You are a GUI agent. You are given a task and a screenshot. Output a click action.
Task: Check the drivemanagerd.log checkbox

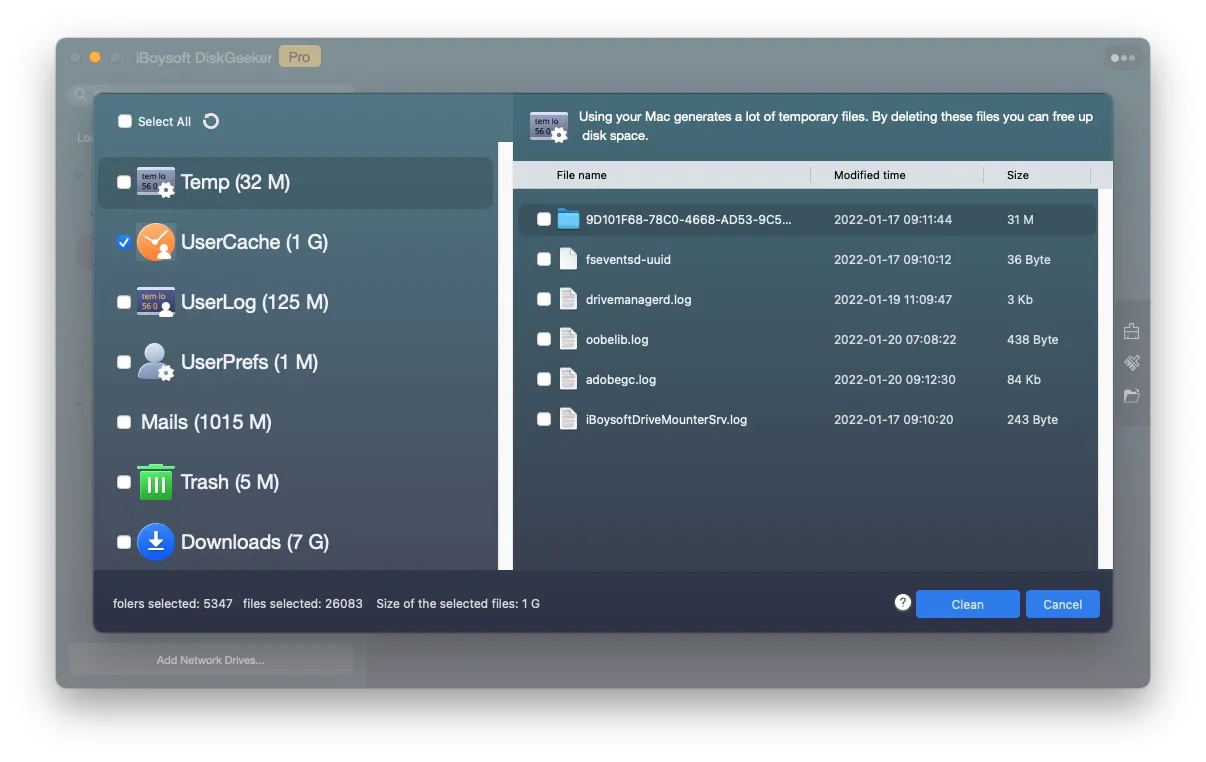click(x=544, y=299)
